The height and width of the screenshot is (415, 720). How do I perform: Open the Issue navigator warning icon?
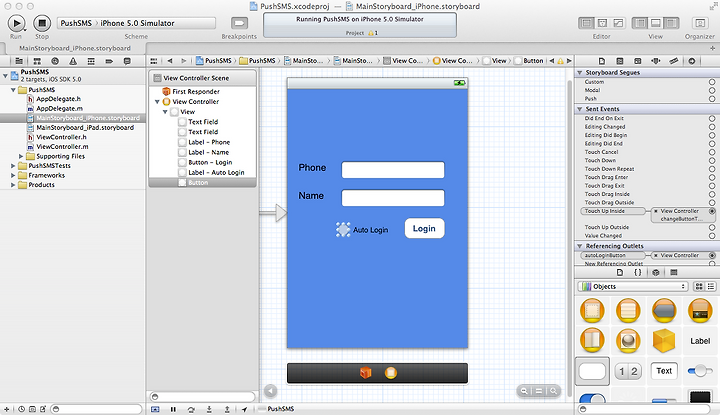pyautogui.click(x=73, y=61)
